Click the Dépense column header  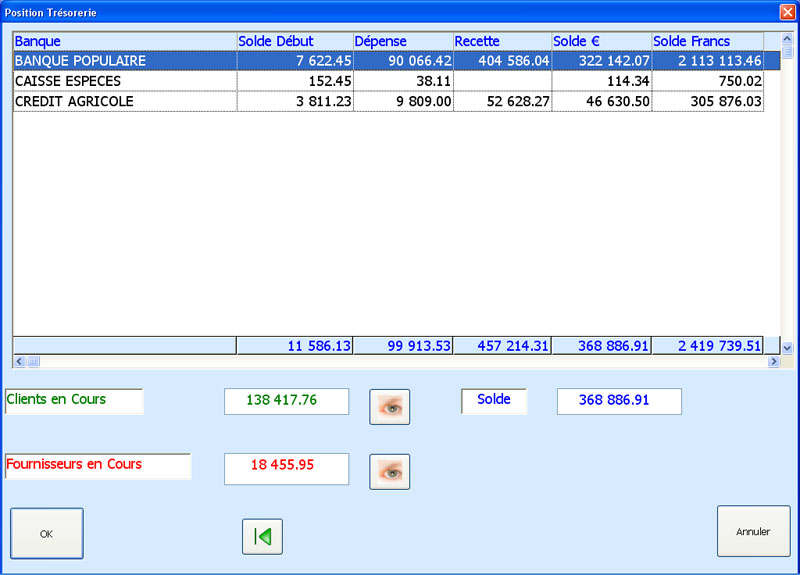[402, 41]
